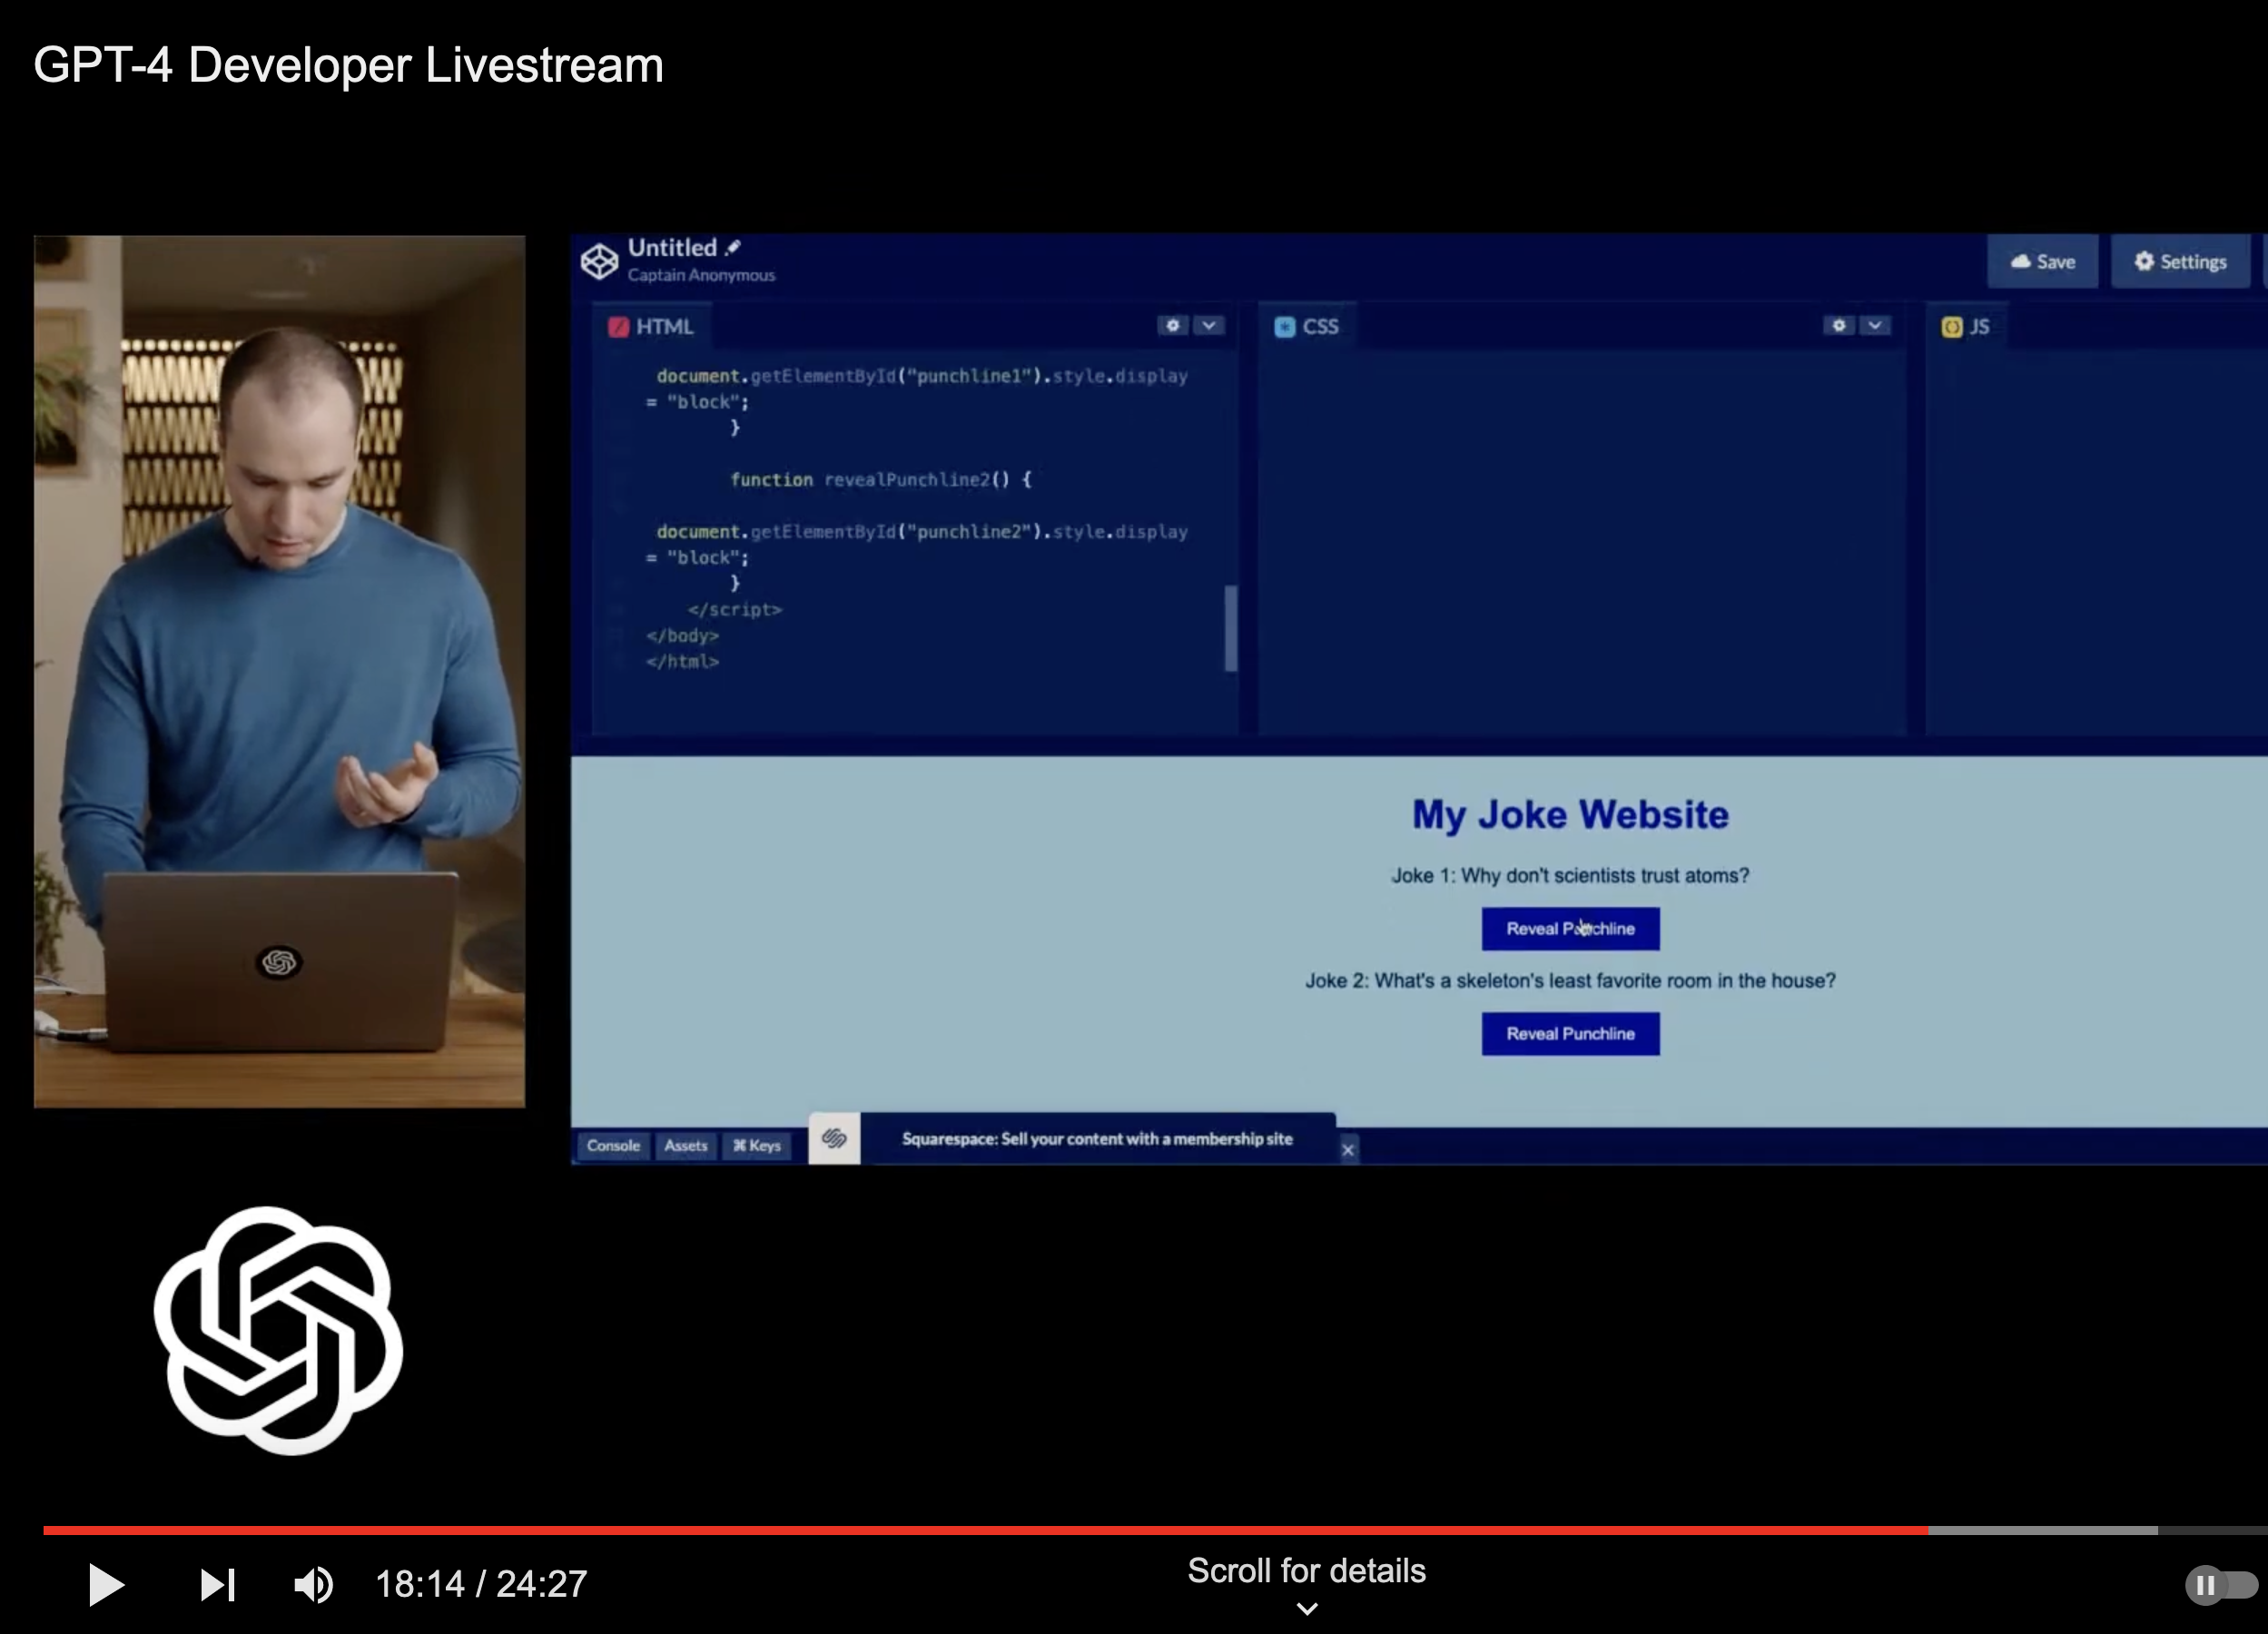Toggle the autoplay switch
2268x1634 pixels.
click(2220, 1585)
